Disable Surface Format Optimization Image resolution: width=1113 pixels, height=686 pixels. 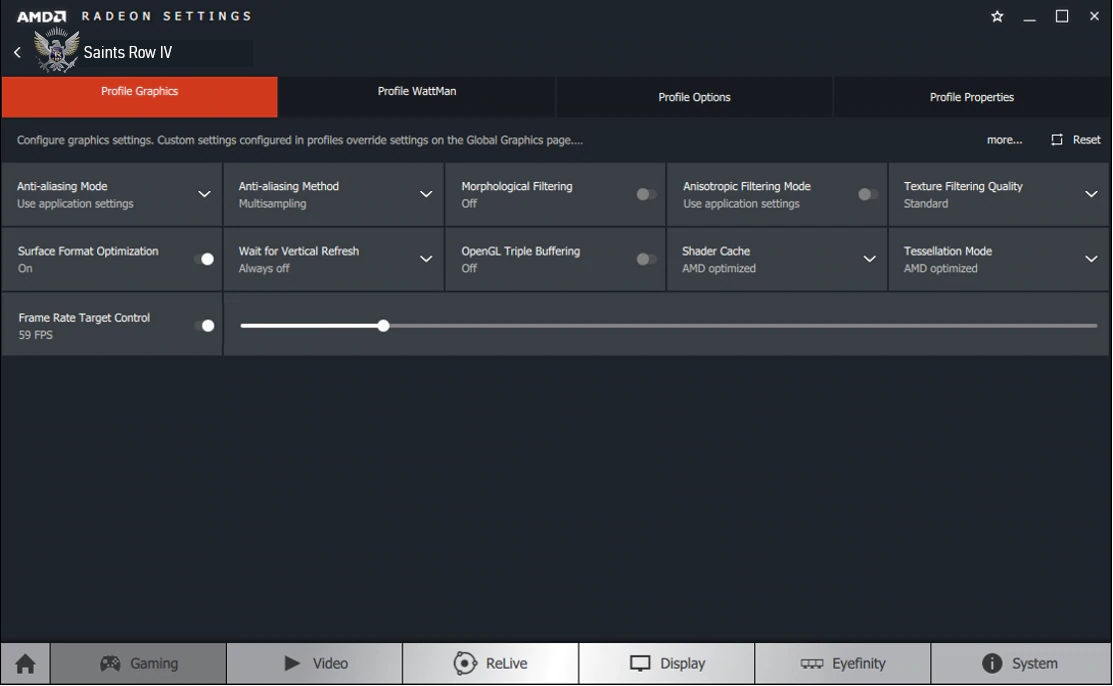[x=204, y=259]
